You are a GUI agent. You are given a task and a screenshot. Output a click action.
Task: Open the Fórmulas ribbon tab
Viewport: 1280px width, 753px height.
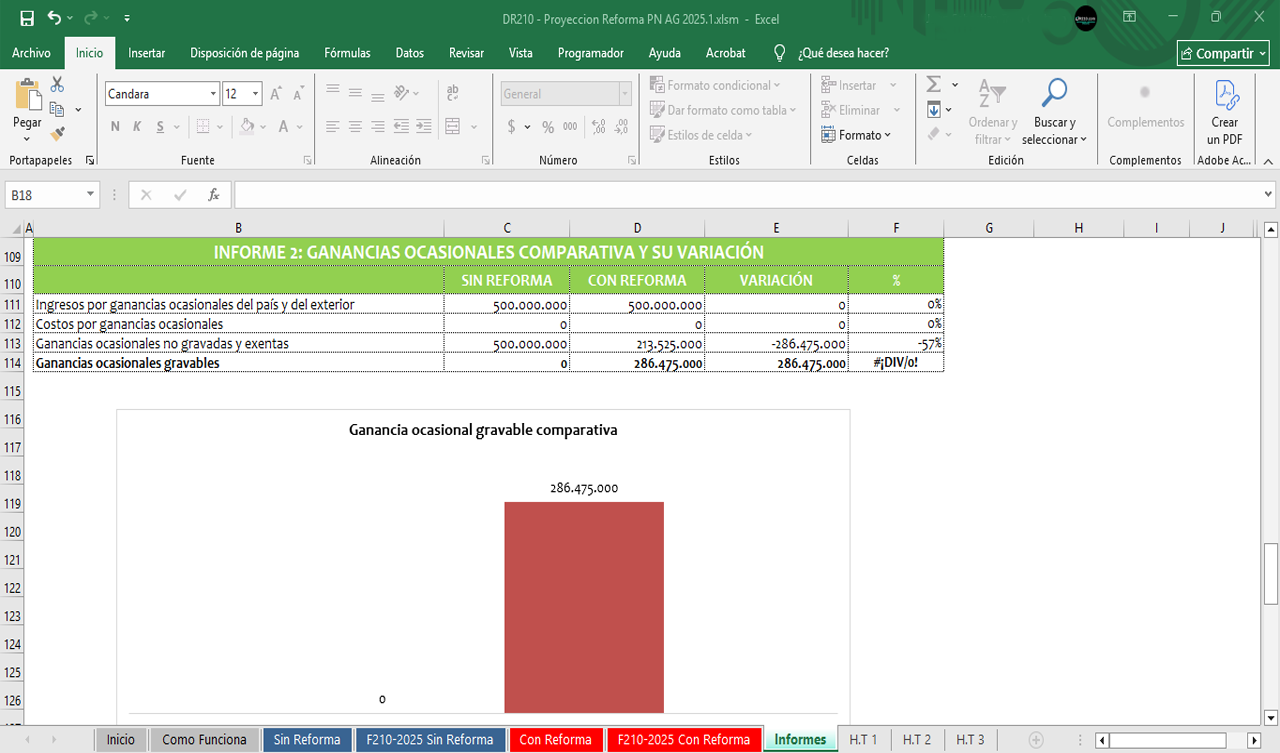click(347, 53)
